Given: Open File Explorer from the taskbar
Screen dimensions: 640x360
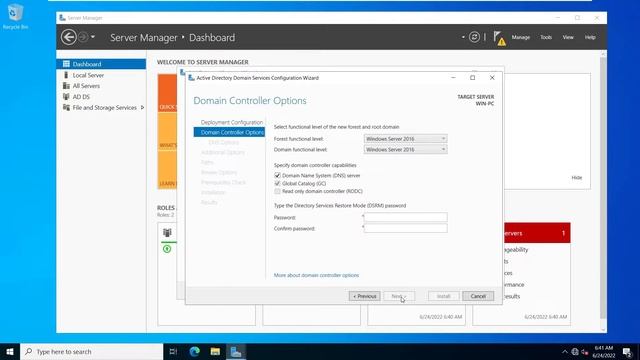Looking at the screenshot, I should 215,351.
